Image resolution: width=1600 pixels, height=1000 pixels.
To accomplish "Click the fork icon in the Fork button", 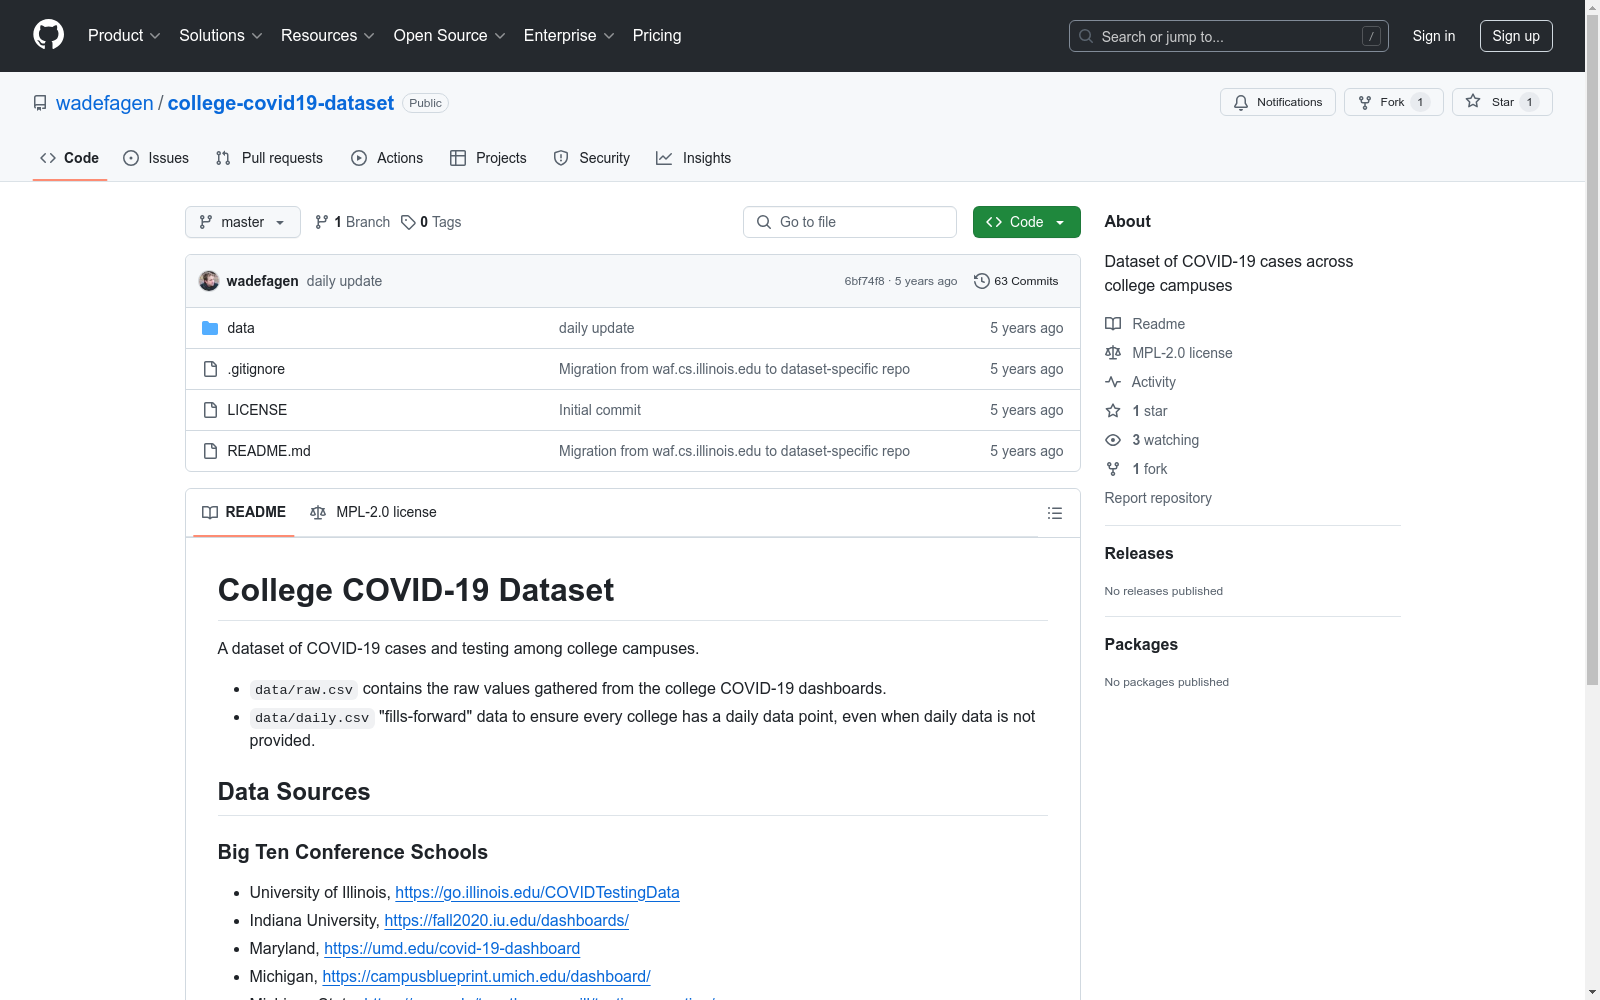I will coord(1365,102).
